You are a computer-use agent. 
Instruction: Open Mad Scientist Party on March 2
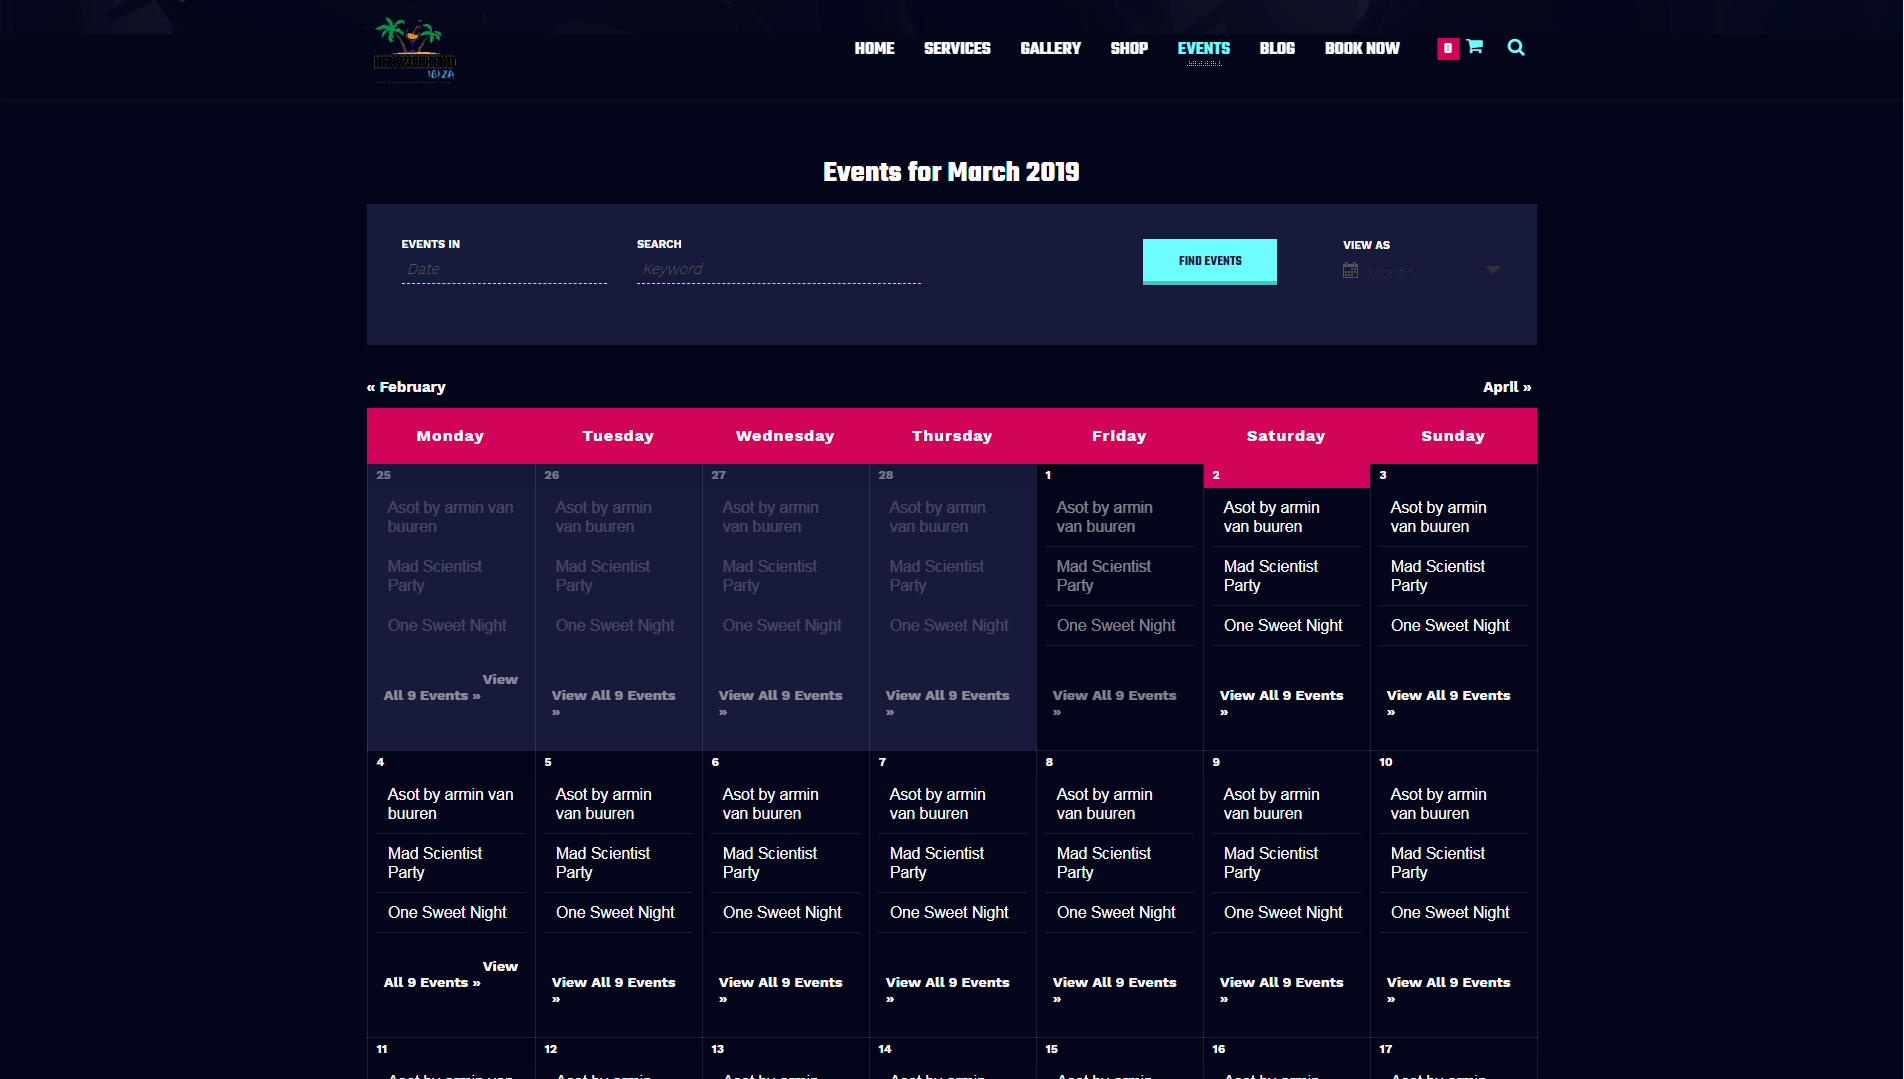1271,576
